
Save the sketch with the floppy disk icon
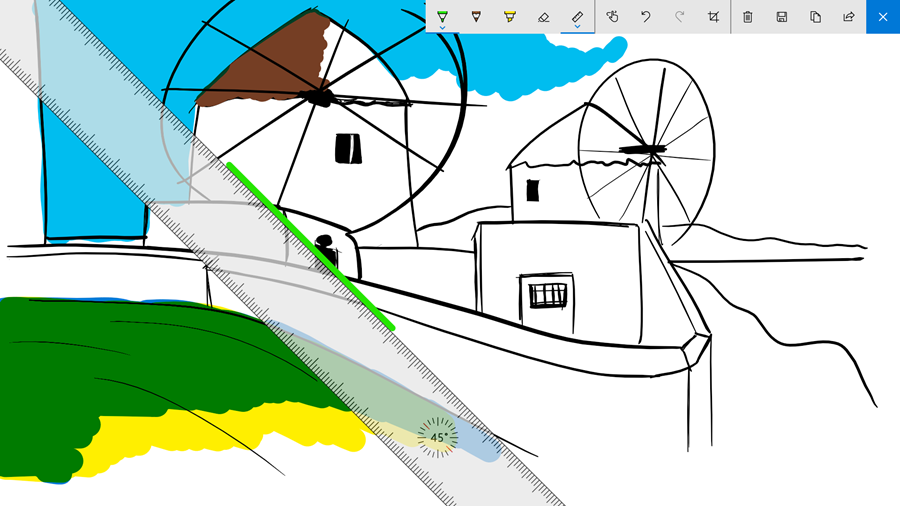tap(782, 16)
